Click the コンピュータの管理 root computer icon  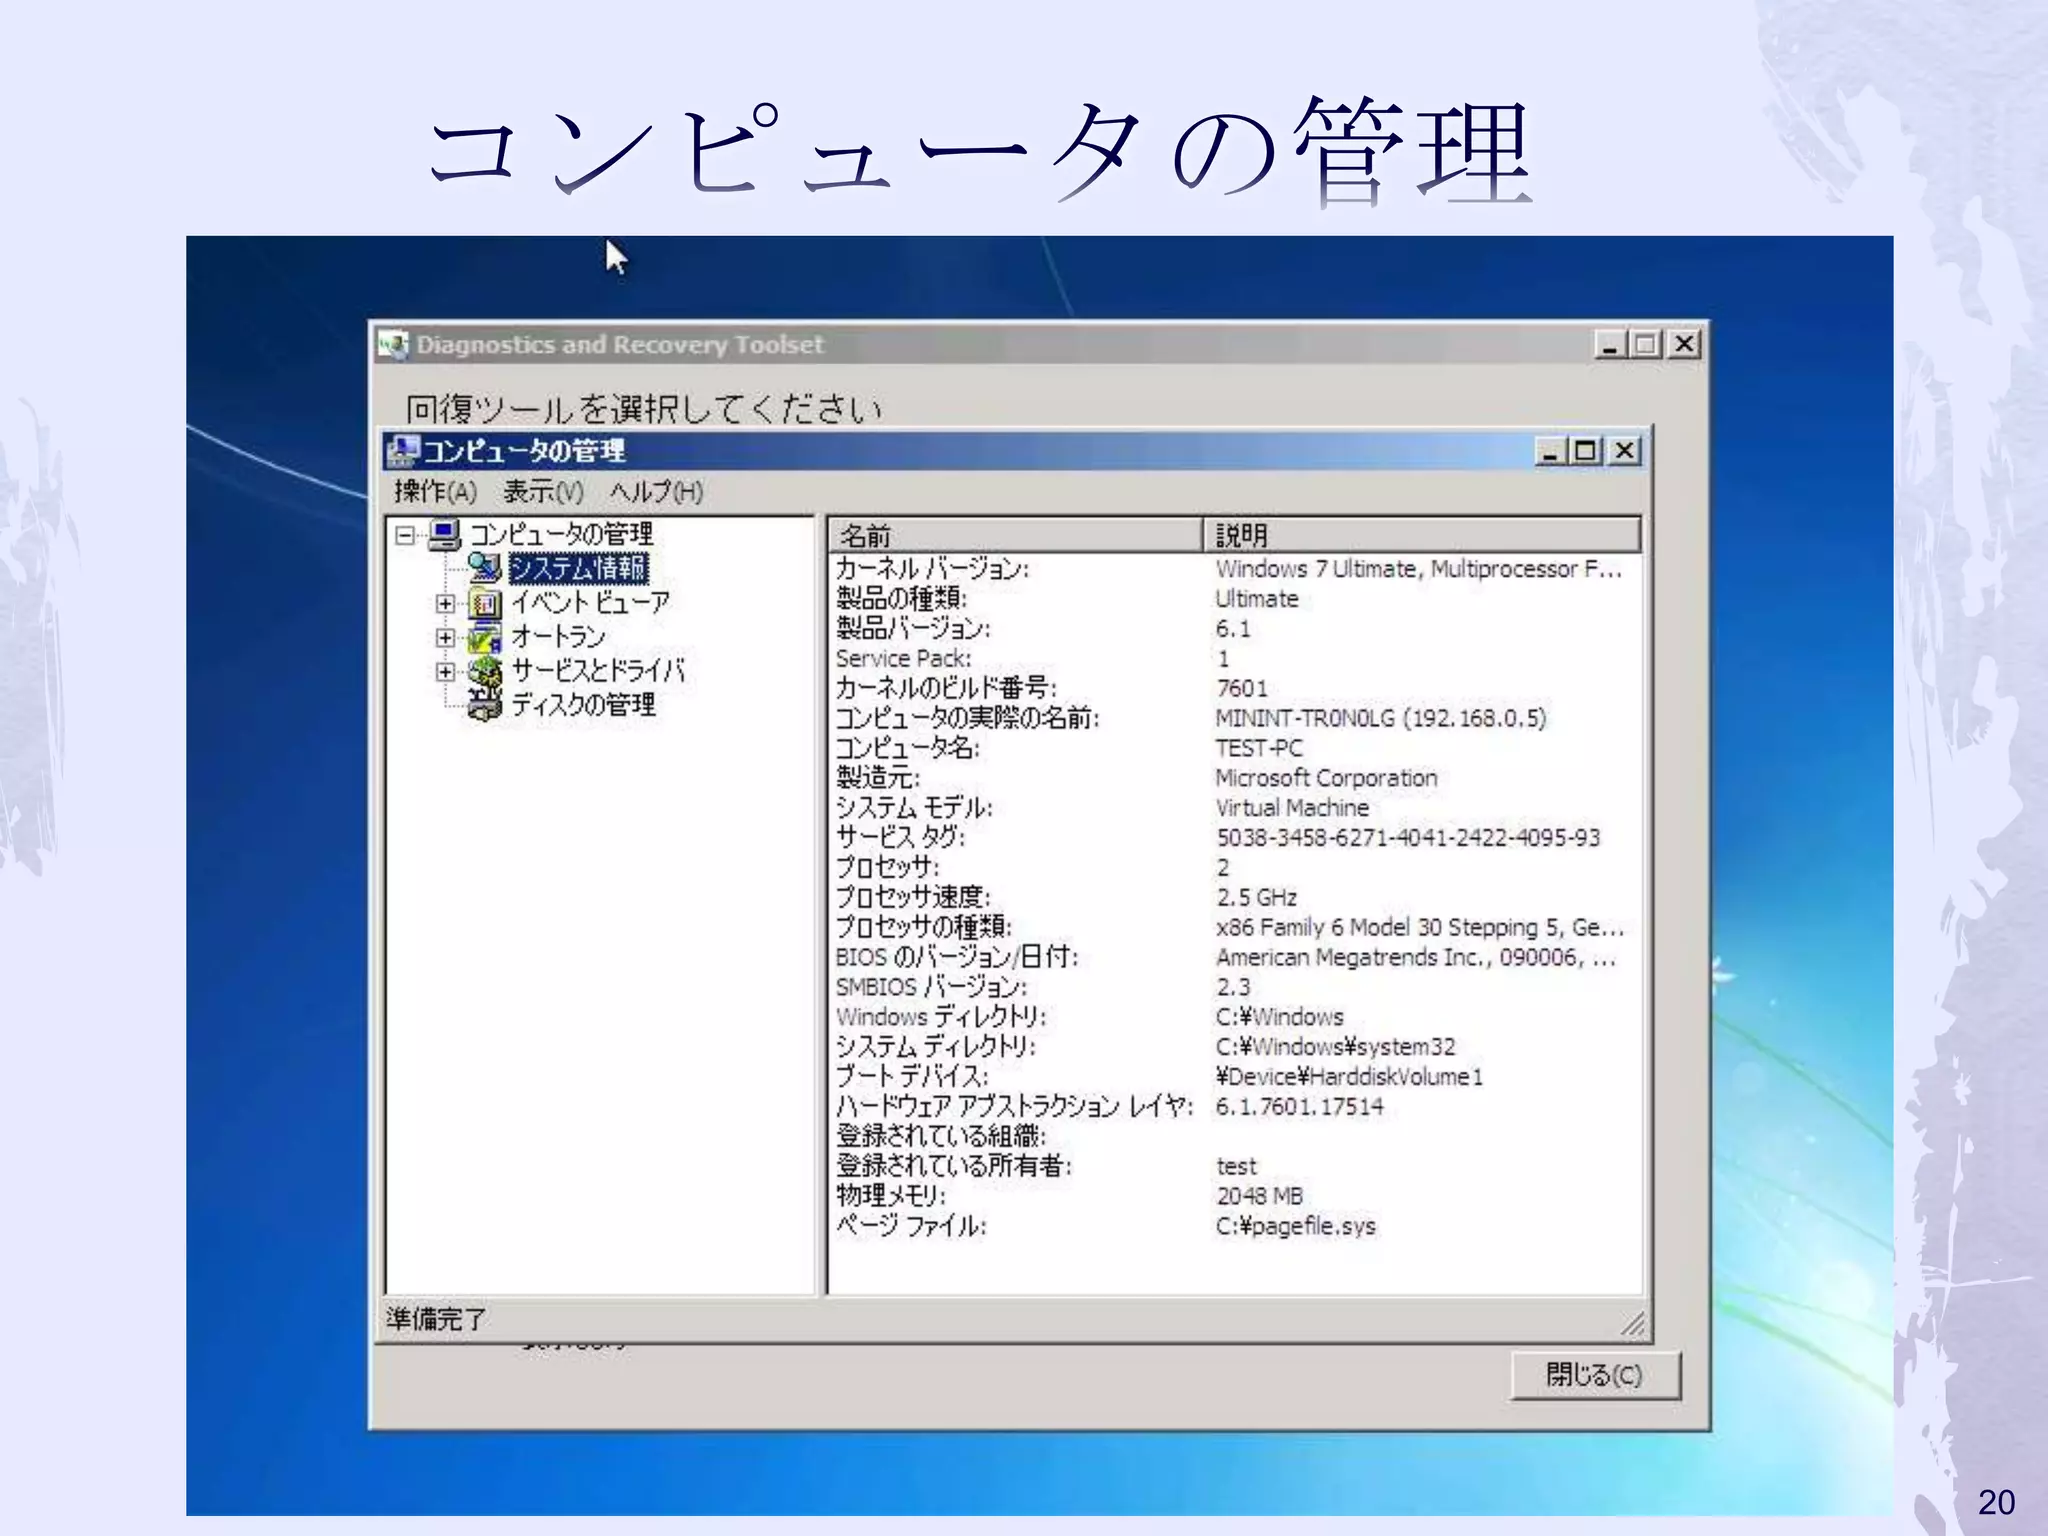click(444, 534)
